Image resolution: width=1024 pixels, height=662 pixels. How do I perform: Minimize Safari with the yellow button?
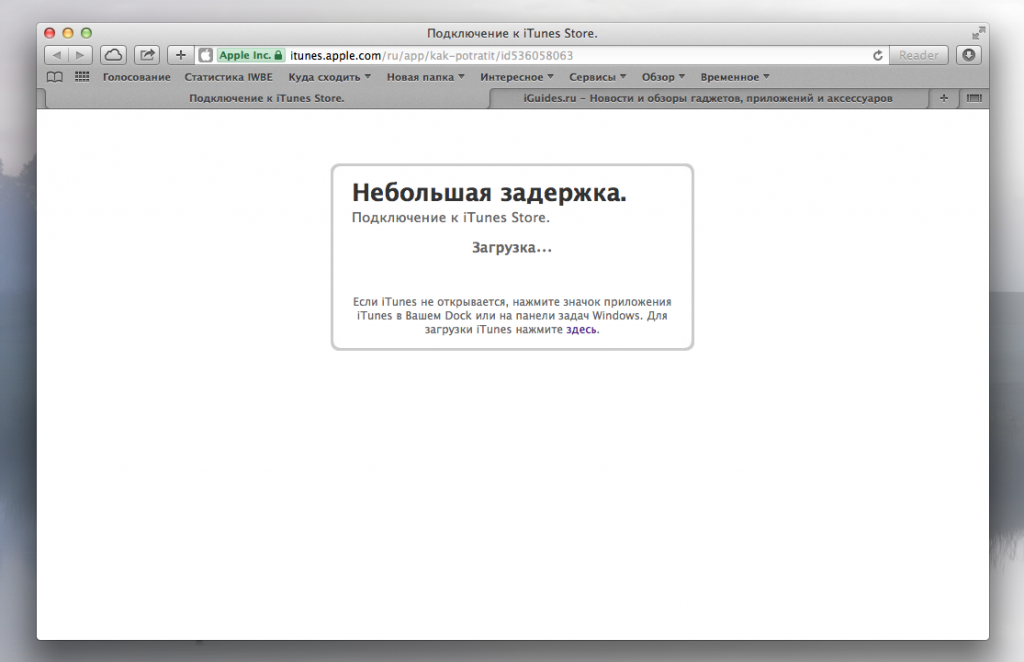[68, 33]
